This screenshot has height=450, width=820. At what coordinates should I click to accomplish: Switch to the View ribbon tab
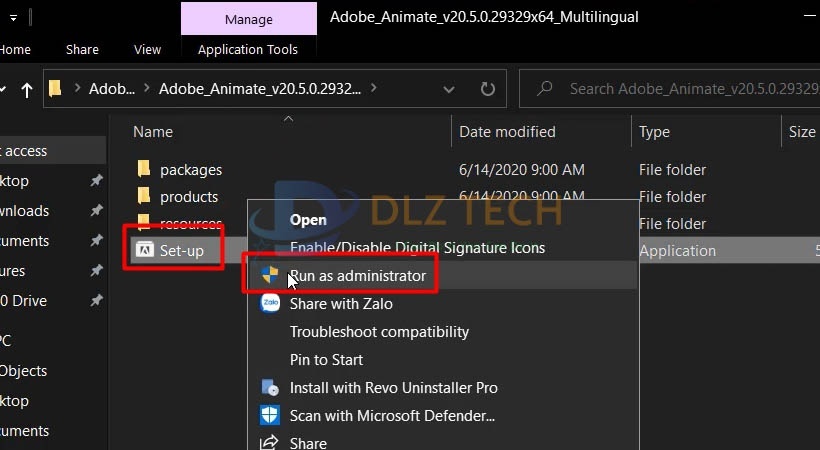pos(147,50)
